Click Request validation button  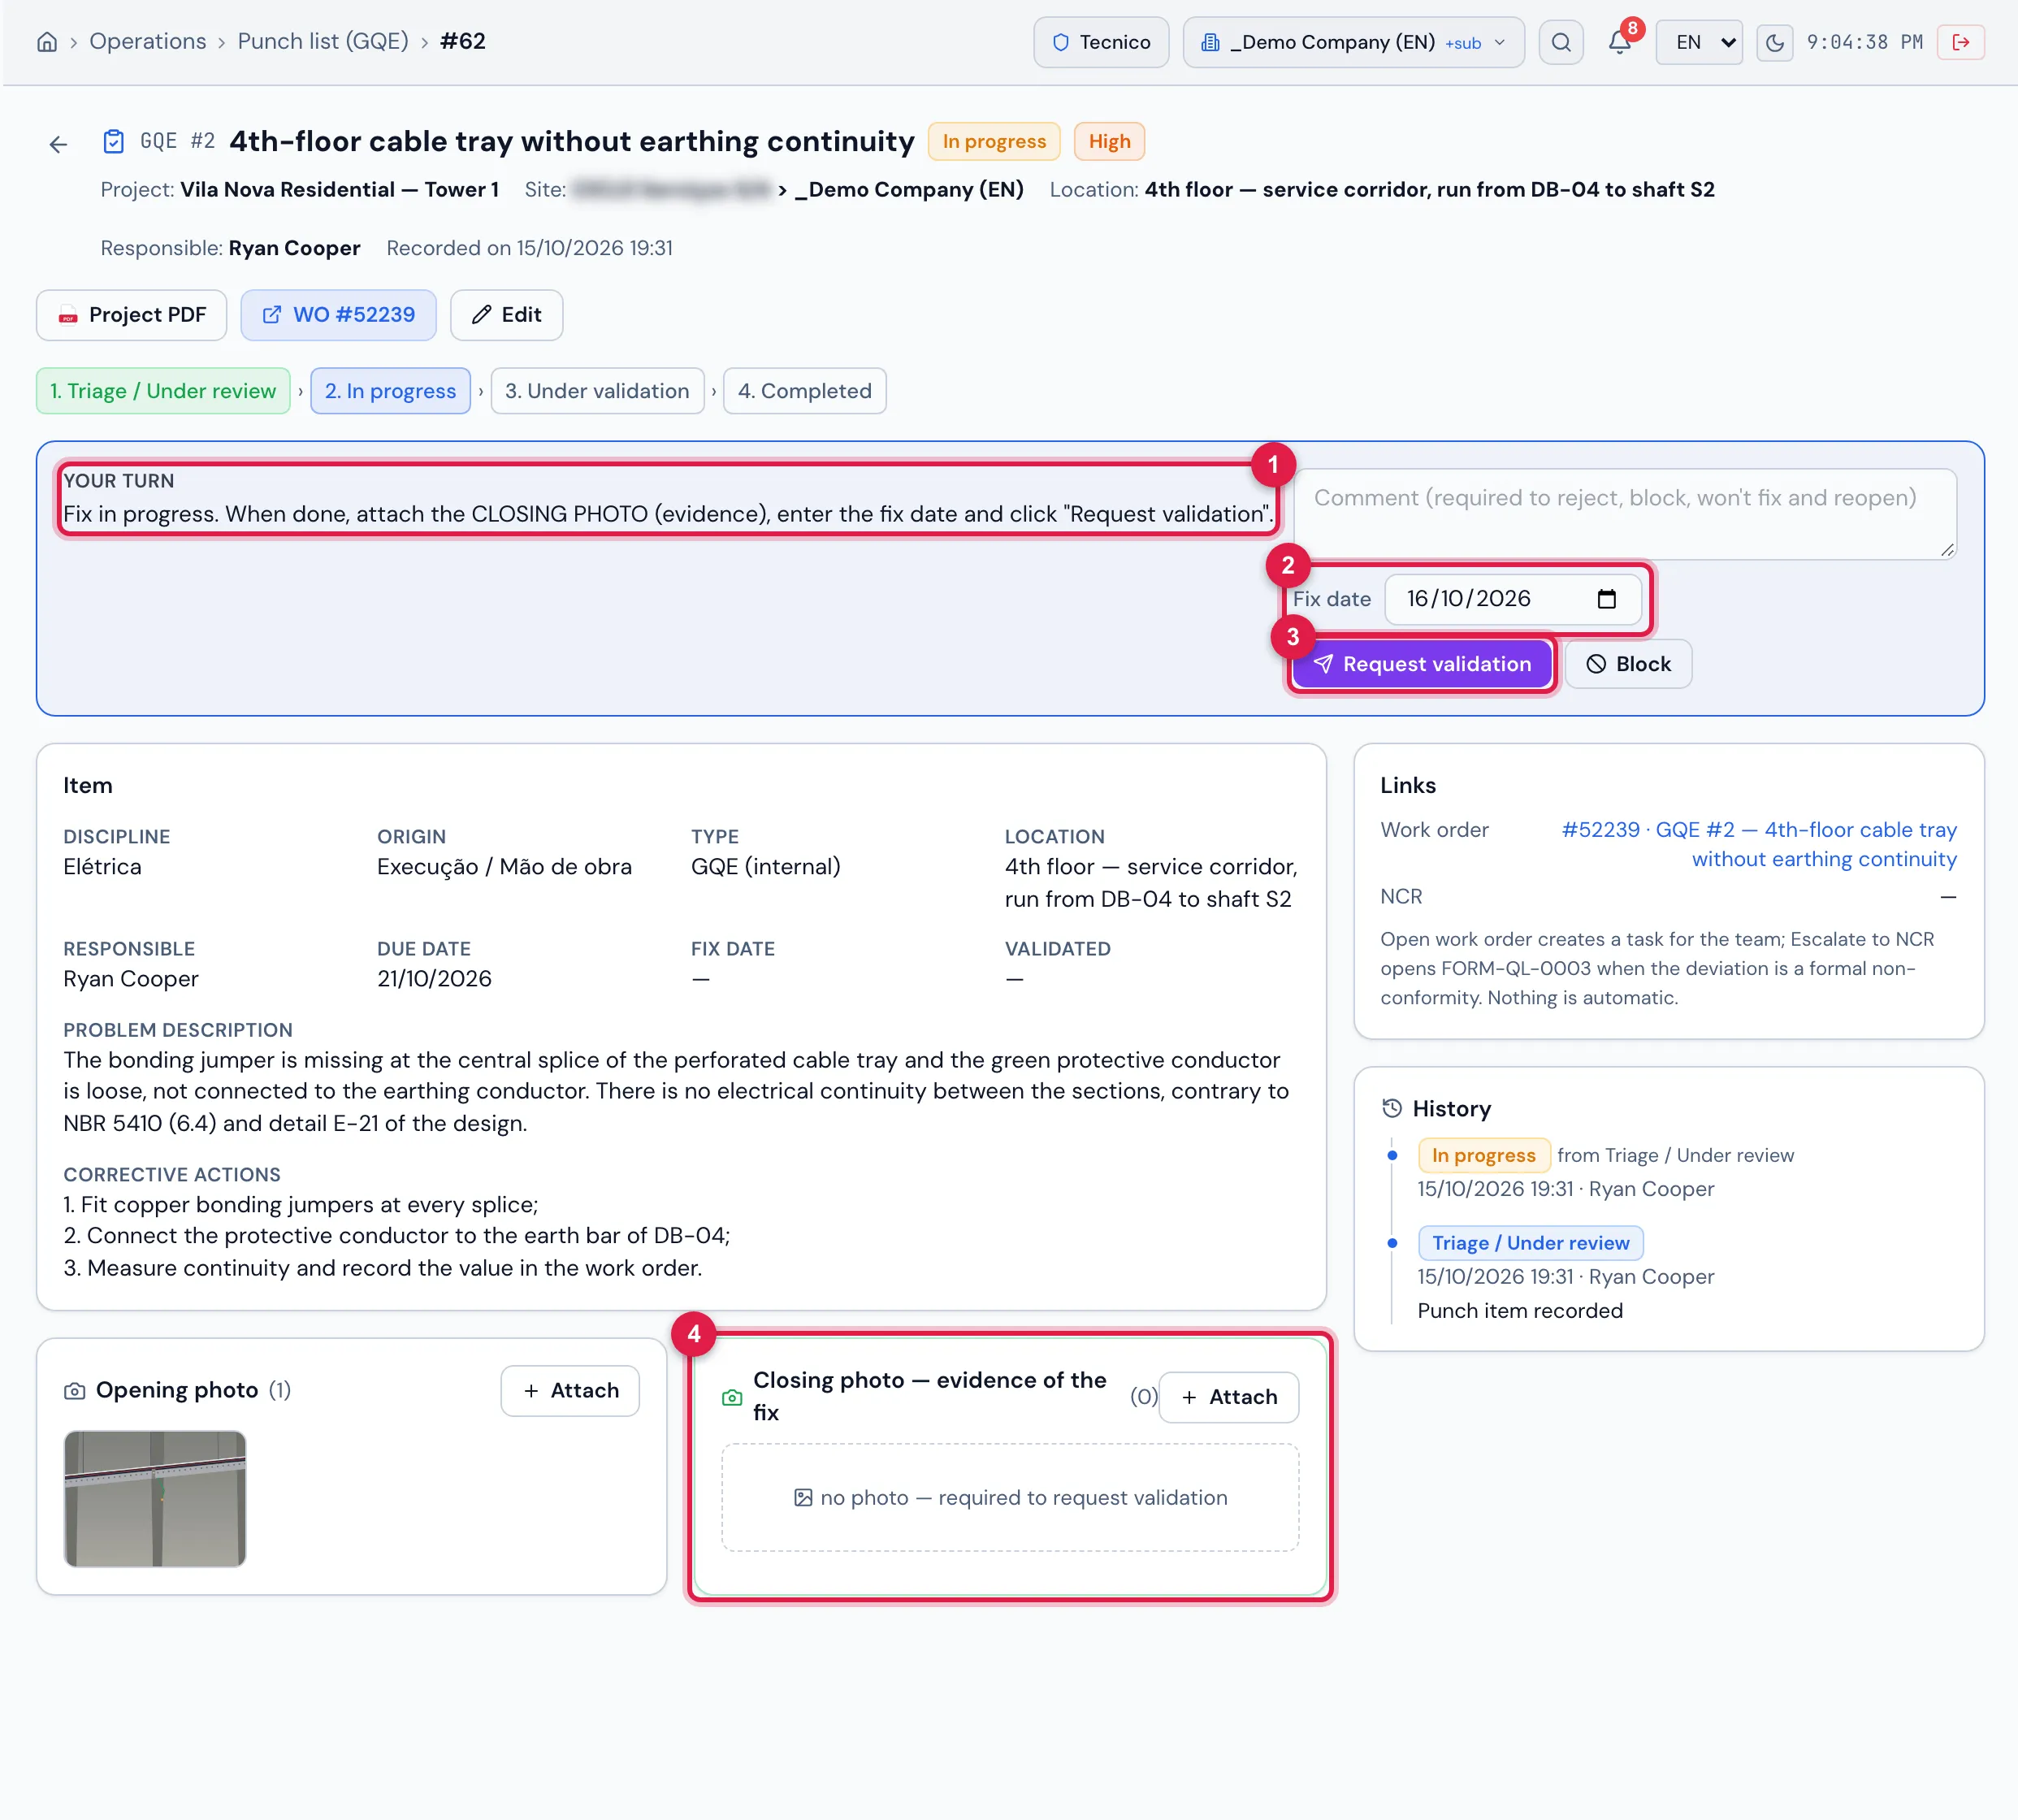coord(1421,664)
